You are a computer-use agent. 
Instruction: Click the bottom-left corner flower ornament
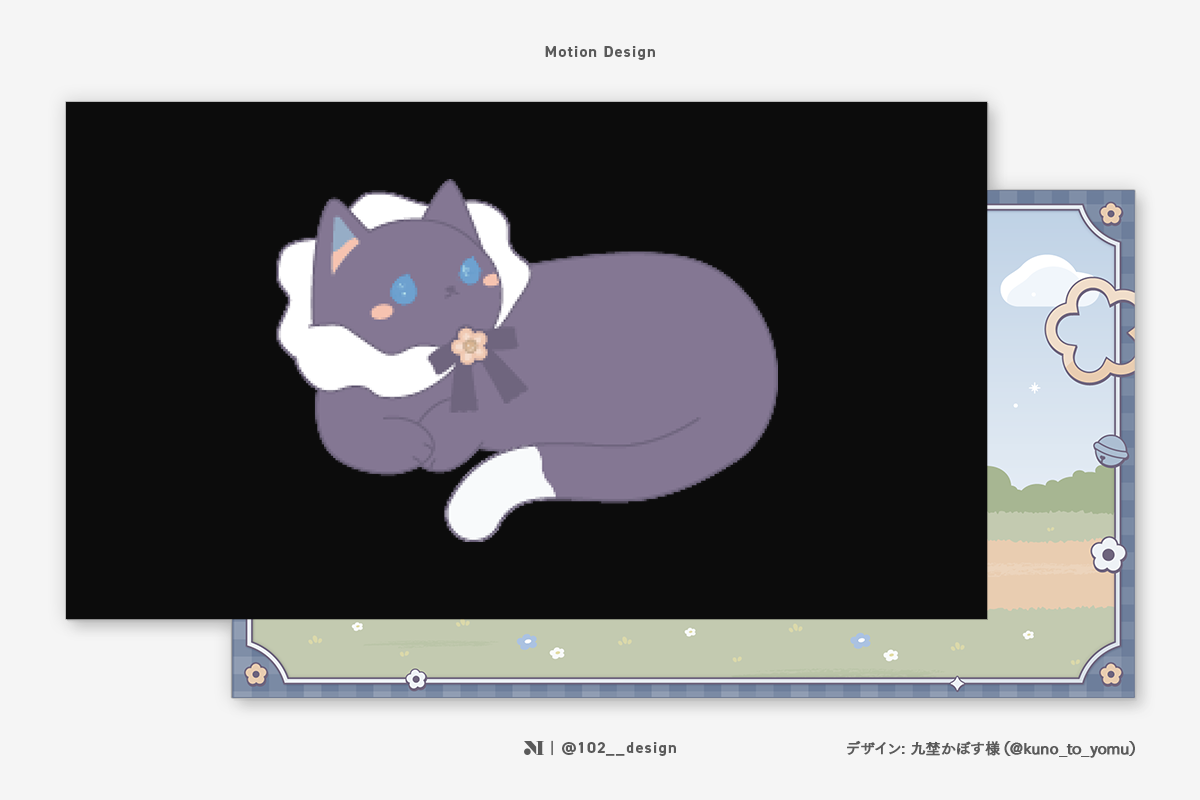point(256,674)
